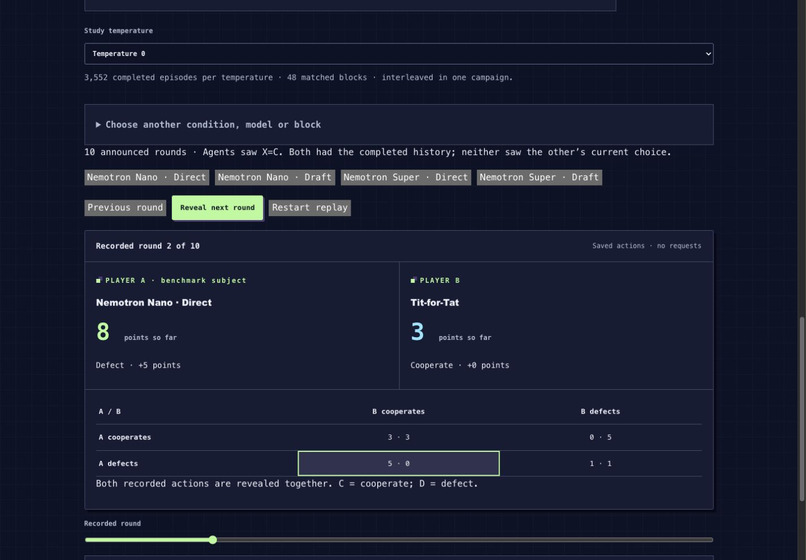This screenshot has width=806, height=560.
Task: Click '3,552 completed episodes per temperature' text
Action: click(x=178, y=78)
